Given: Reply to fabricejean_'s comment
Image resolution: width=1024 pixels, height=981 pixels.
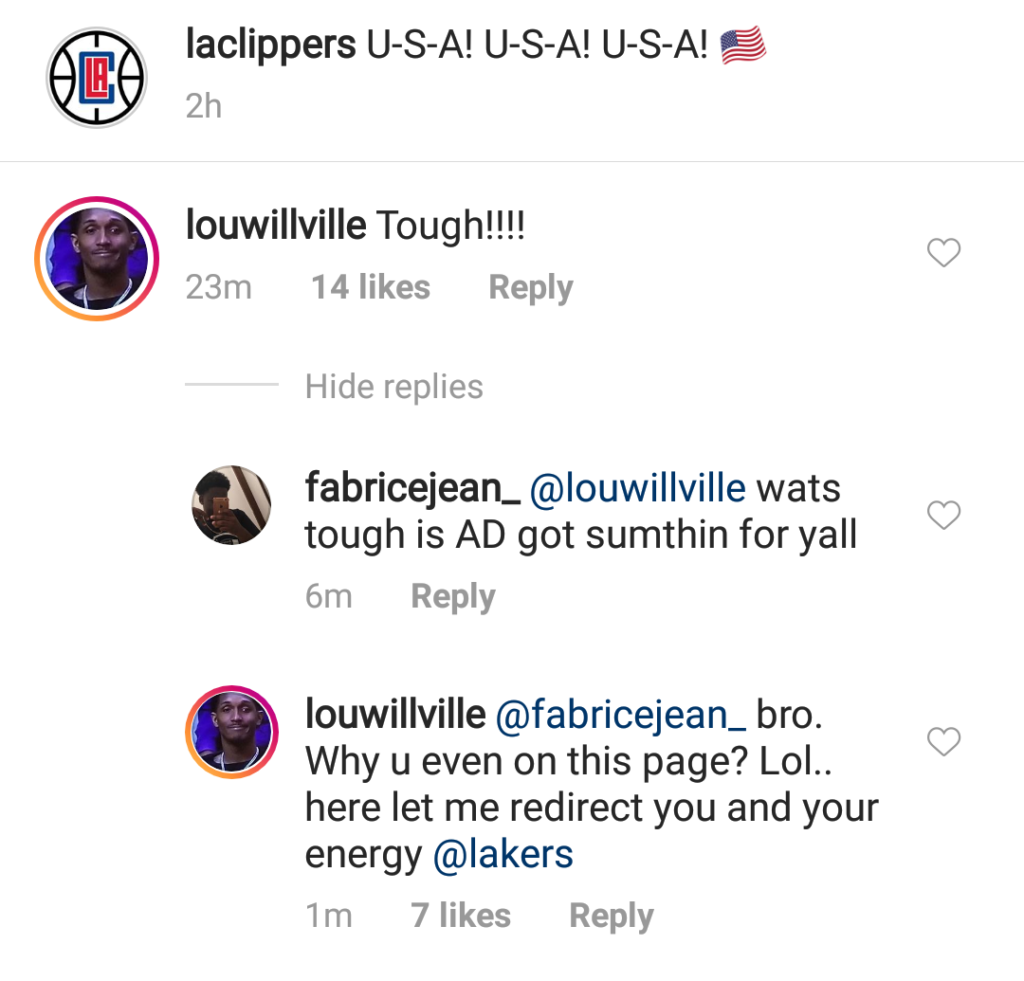Looking at the screenshot, I should tap(453, 596).
